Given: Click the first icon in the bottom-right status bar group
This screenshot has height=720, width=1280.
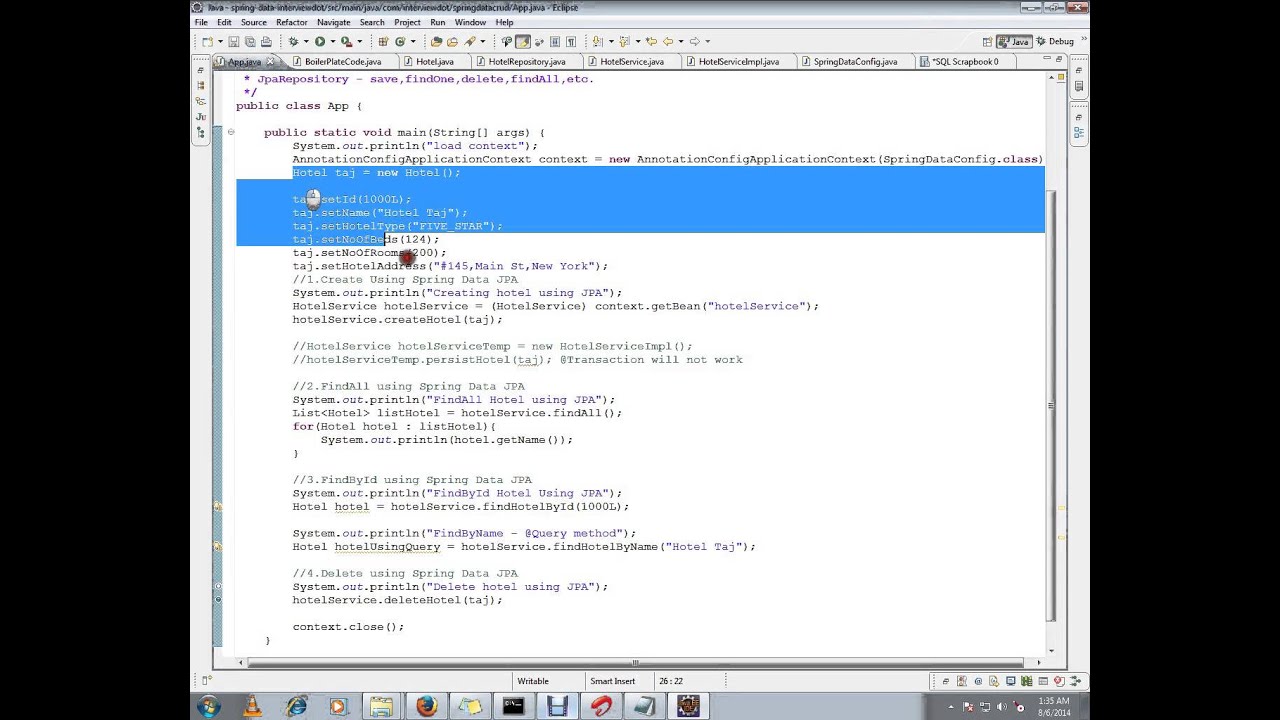Looking at the screenshot, I should pyautogui.click(x=946, y=681).
